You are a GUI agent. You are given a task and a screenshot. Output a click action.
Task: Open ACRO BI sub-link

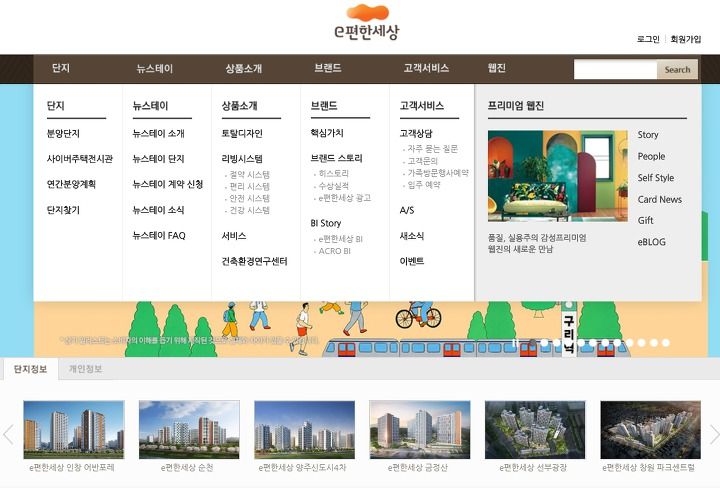335,251
